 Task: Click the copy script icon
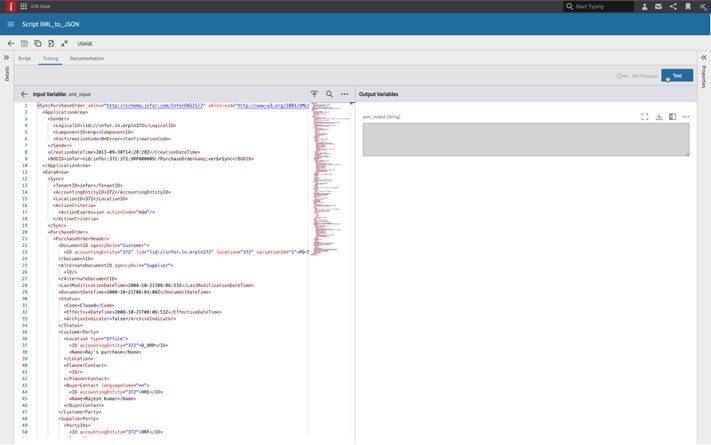click(x=38, y=44)
